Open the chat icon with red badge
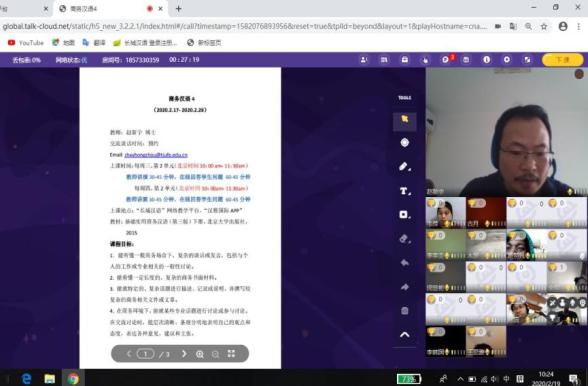This screenshot has height=386, width=588. (x=446, y=60)
